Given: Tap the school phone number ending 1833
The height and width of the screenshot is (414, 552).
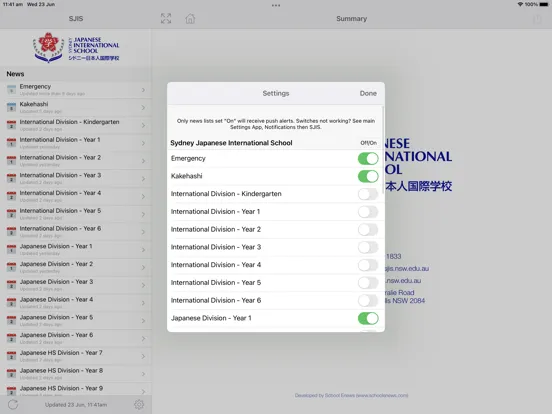Looking at the screenshot, I should [x=393, y=256].
